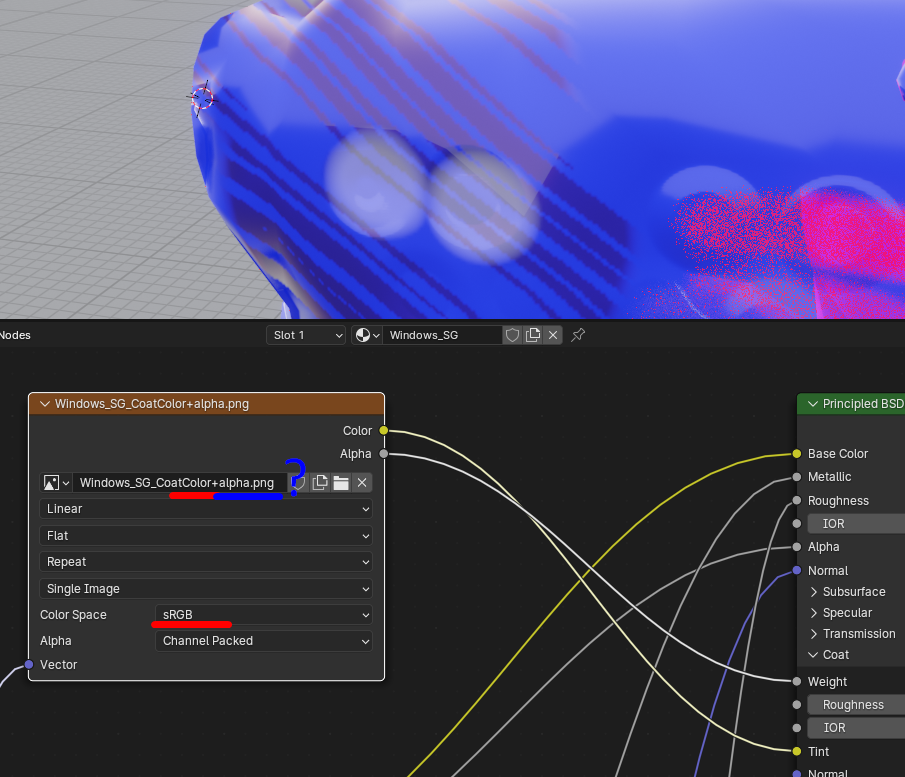This screenshot has width=905, height=777.
Task: Edit the Windows_SG material name field
Action: pos(442,335)
